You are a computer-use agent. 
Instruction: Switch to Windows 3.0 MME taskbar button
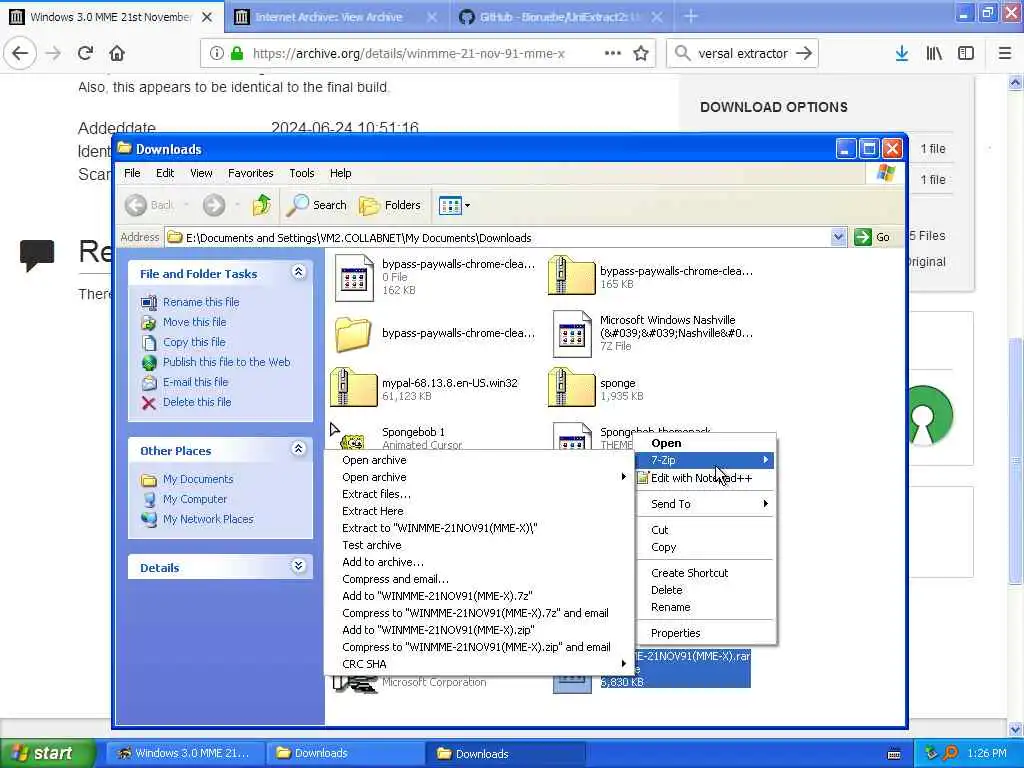tap(185, 753)
